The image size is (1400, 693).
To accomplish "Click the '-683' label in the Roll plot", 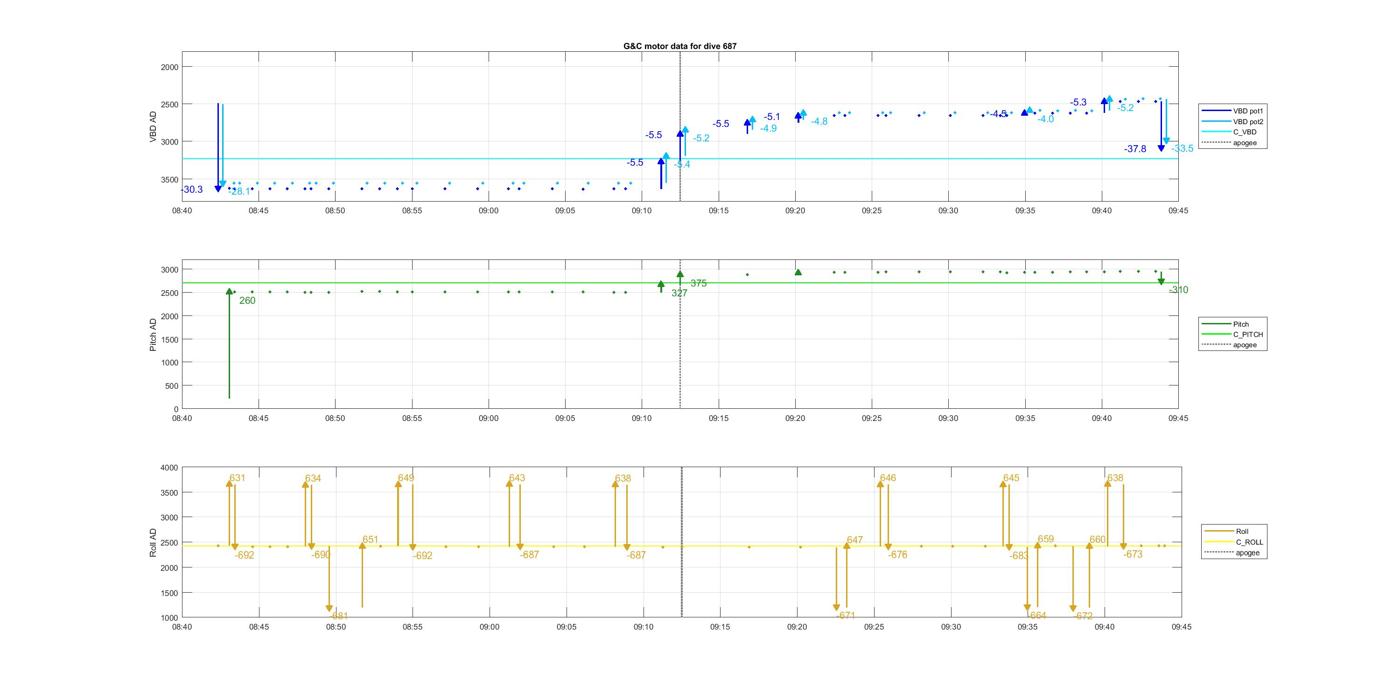I will 1019,555.
